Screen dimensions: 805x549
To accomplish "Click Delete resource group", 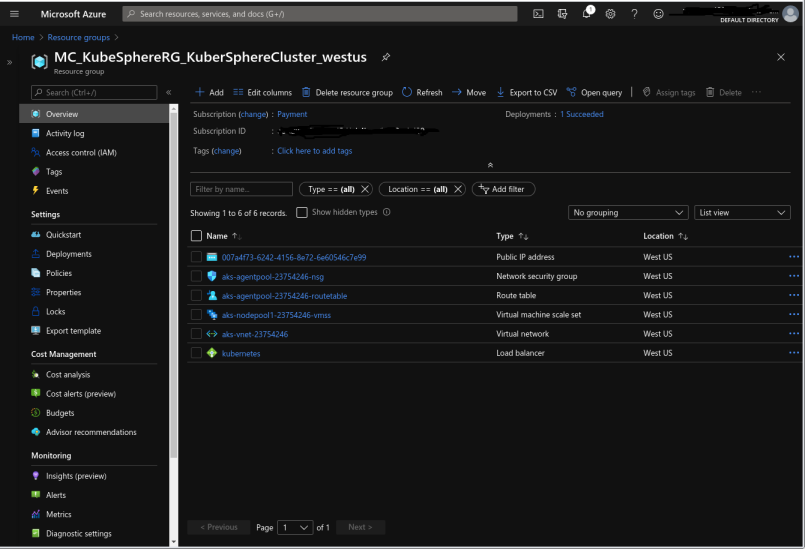I will point(347,92).
